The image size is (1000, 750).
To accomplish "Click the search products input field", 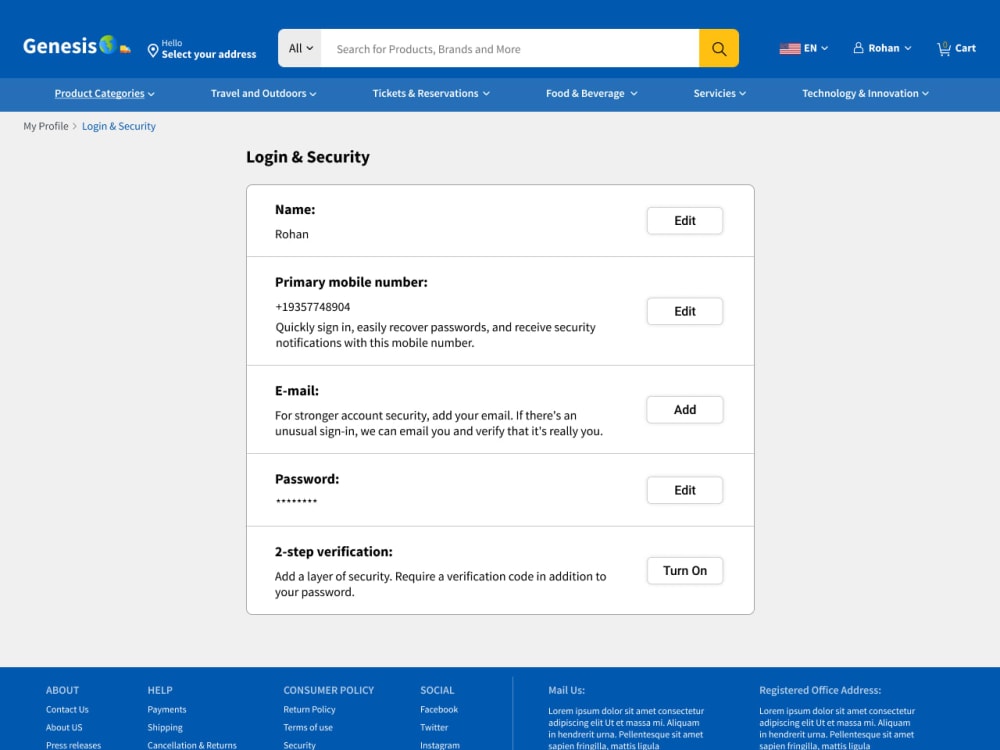I will 510,48.
